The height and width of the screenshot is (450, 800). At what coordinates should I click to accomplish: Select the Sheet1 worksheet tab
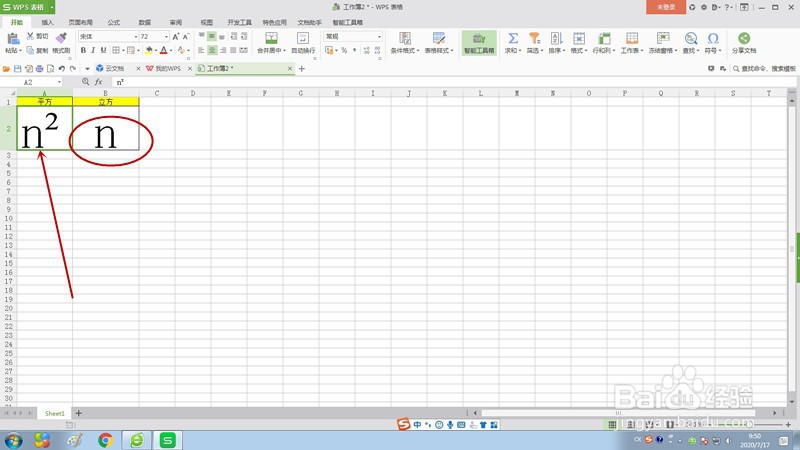tap(55, 413)
